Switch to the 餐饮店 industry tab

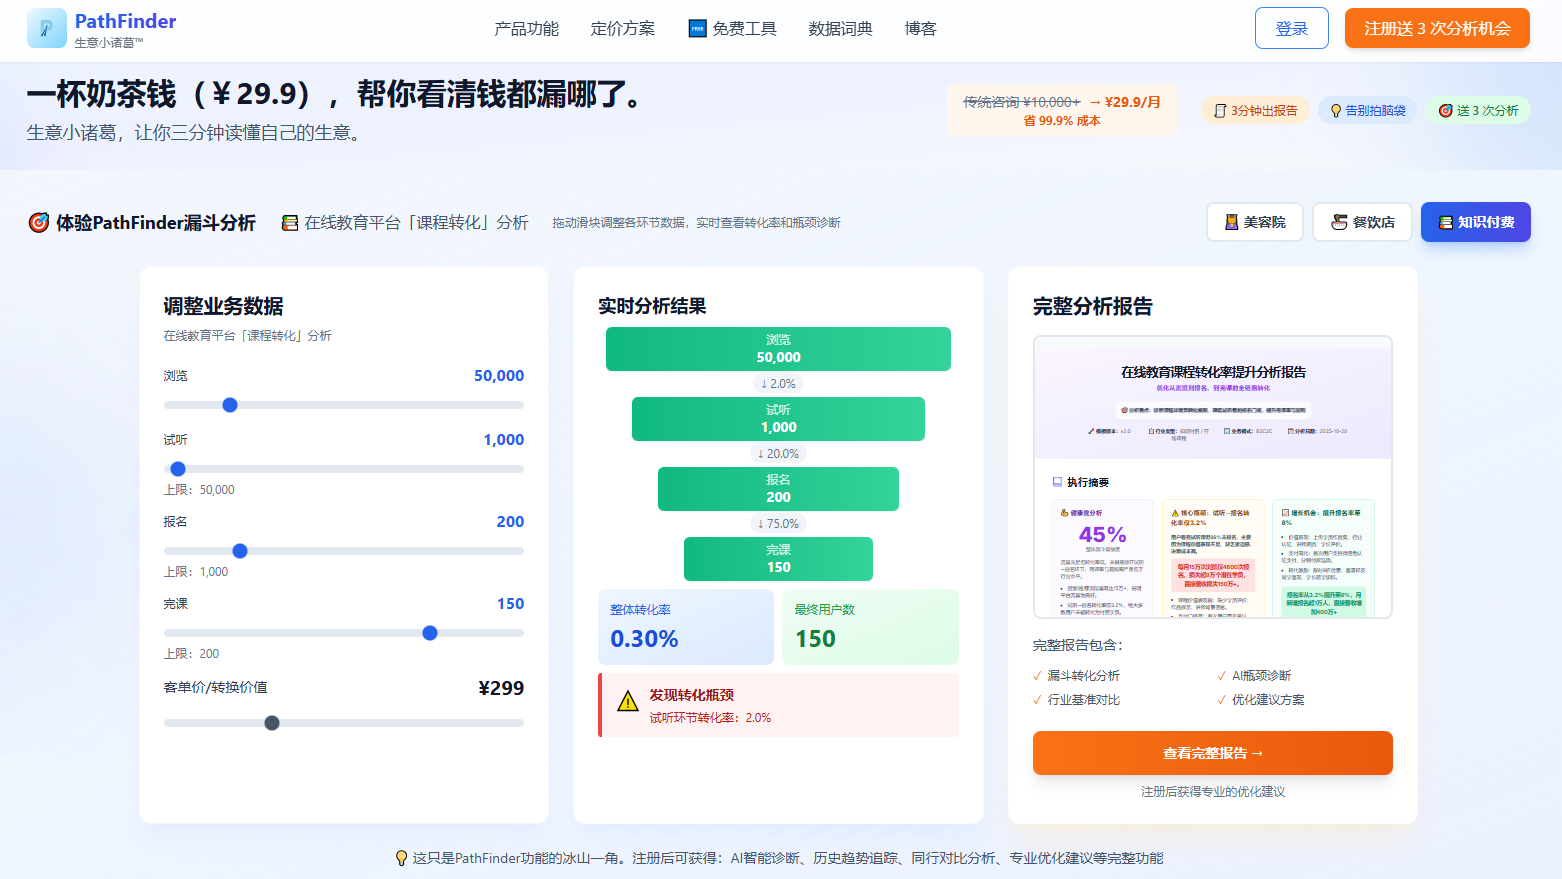1362,221
